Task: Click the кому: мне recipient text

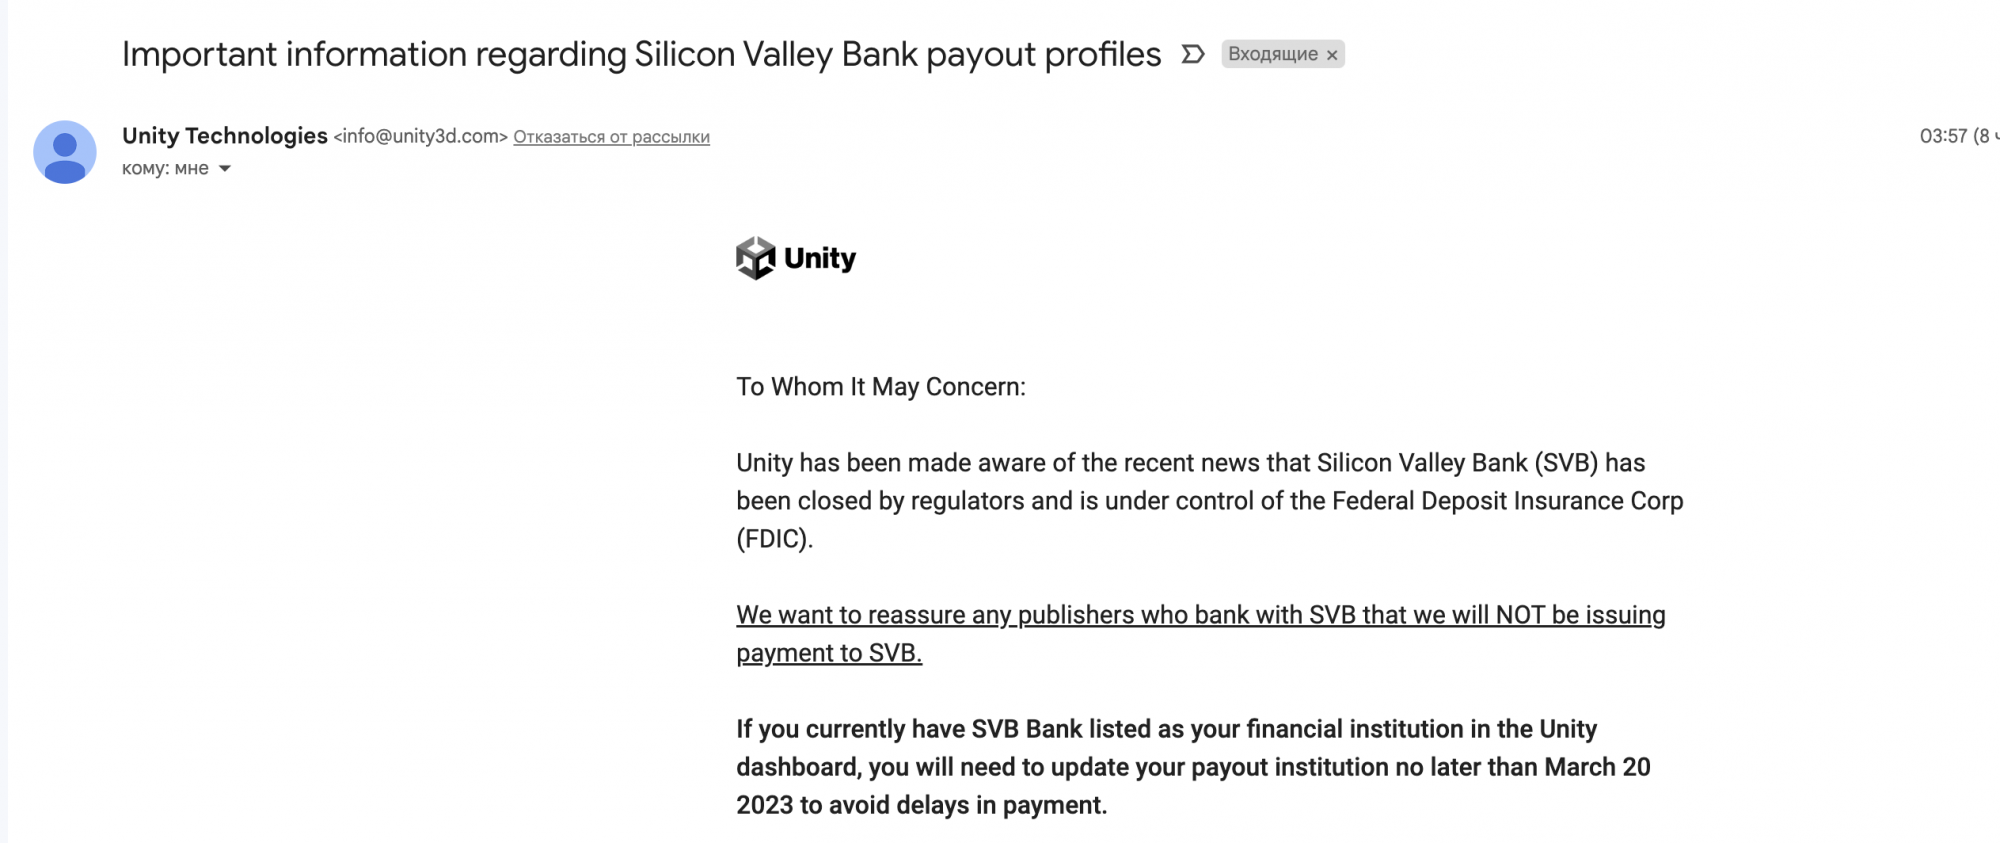Action: pos(165,169)
